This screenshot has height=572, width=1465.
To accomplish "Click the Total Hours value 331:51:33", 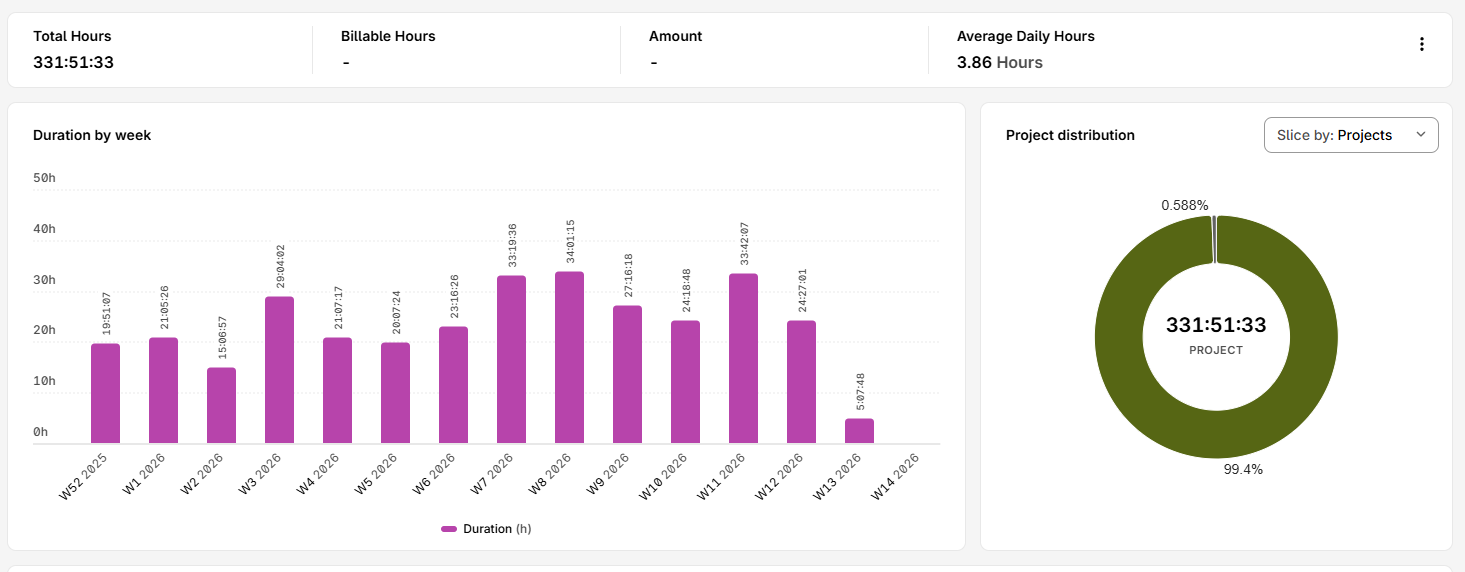I will [x=73, y=62].
